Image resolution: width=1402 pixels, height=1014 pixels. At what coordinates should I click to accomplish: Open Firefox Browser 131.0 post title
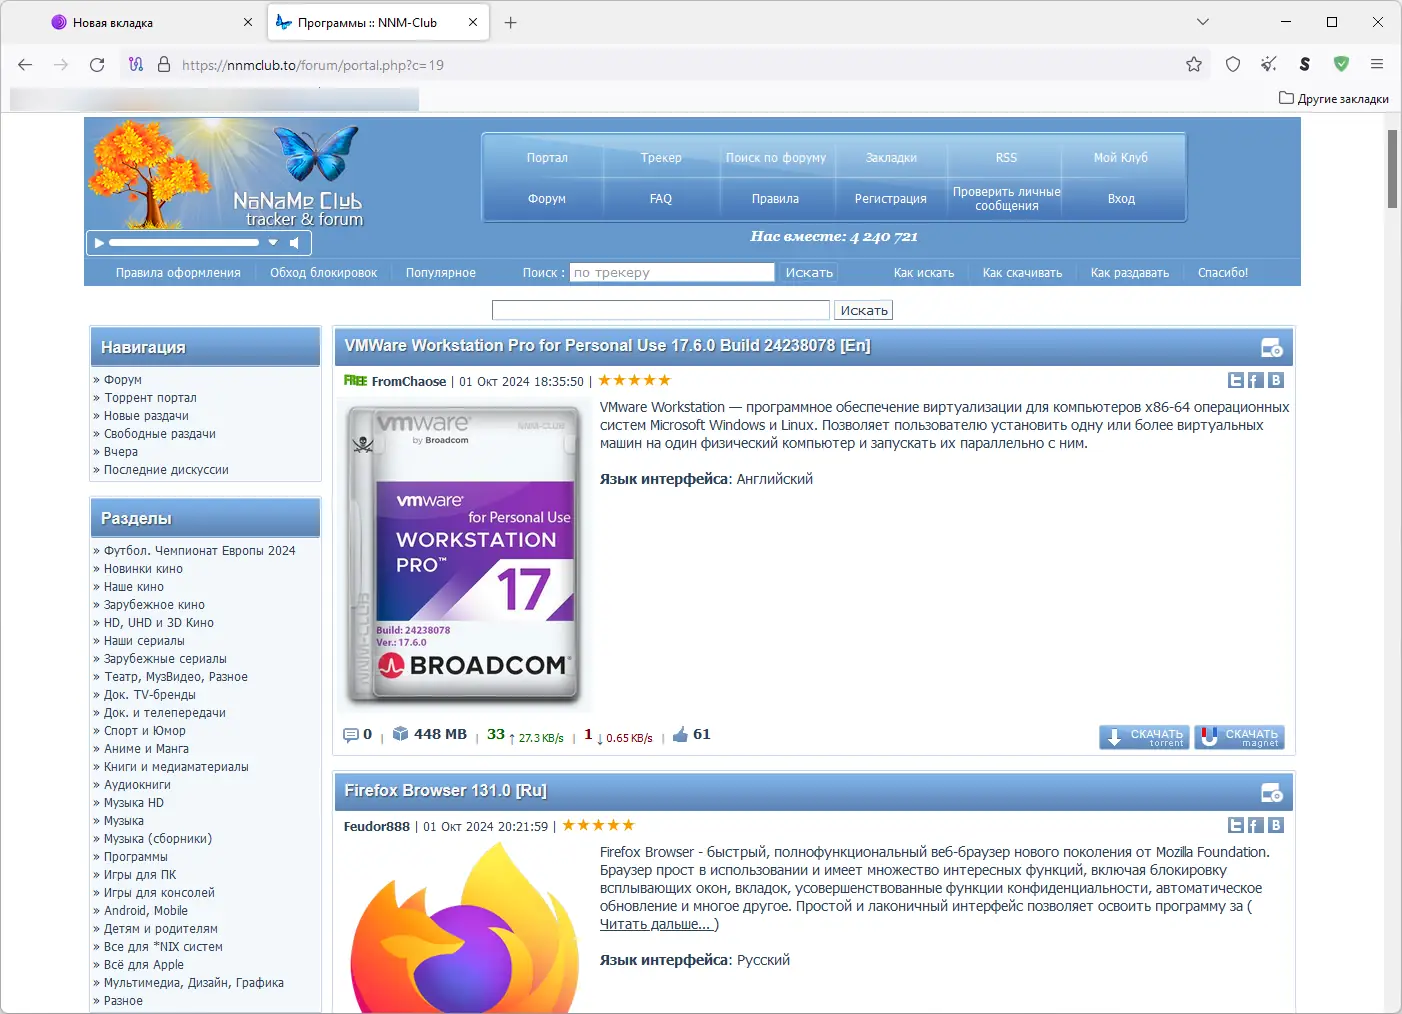coord(445,791)
